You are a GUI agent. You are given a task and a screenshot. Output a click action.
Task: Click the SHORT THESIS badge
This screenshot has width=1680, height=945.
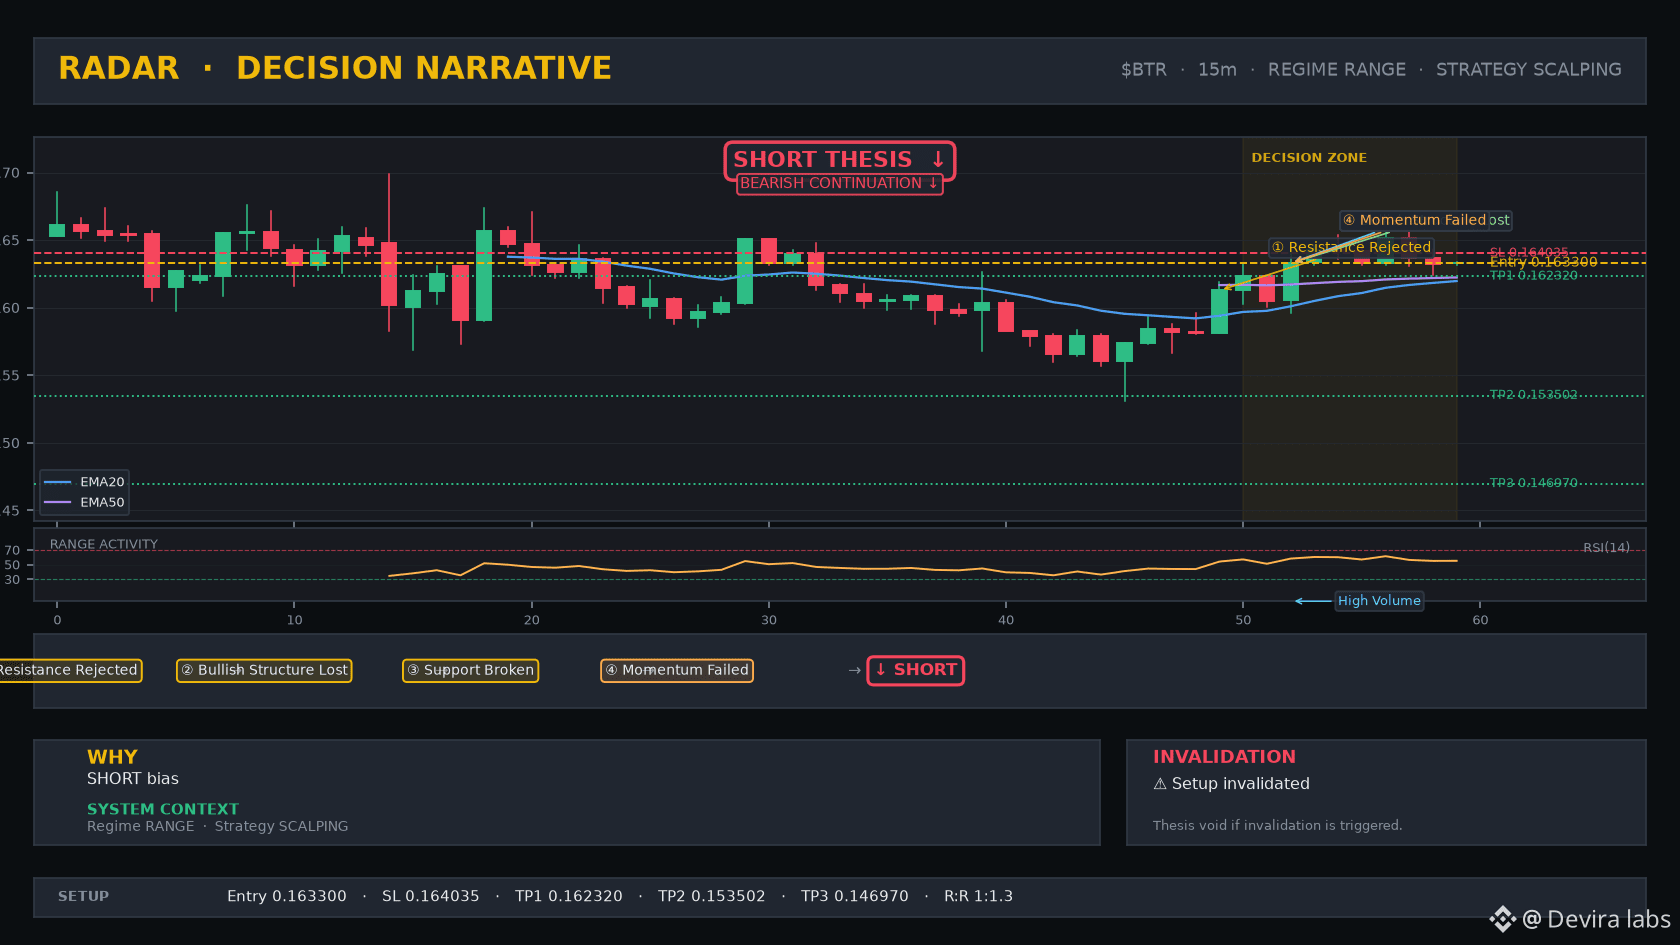pos(839,160)
